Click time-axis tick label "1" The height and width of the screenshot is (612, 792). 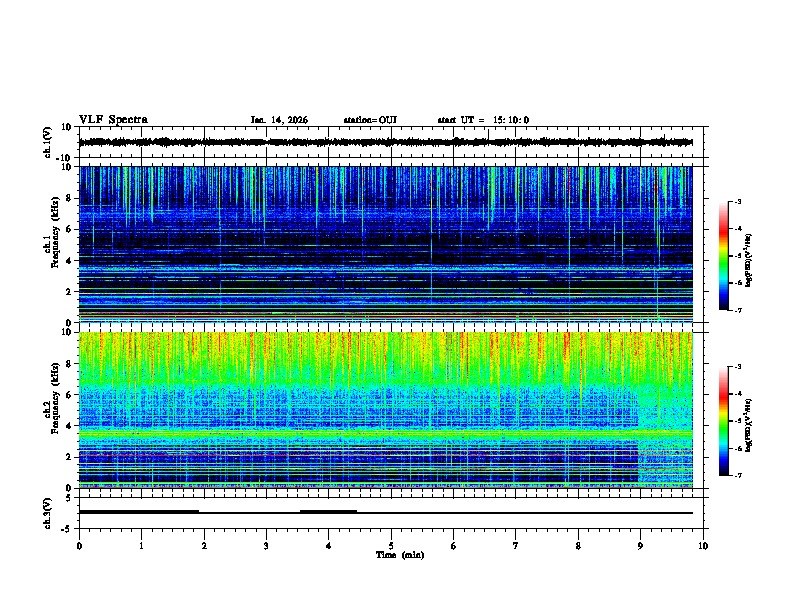click(141, 546)
